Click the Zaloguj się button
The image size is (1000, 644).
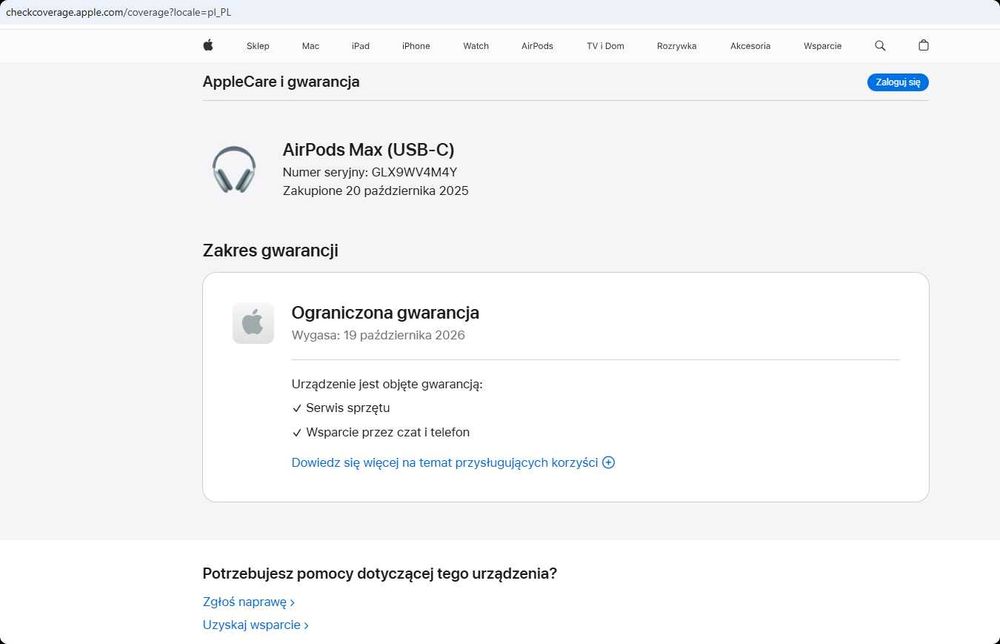coord(897,82)
